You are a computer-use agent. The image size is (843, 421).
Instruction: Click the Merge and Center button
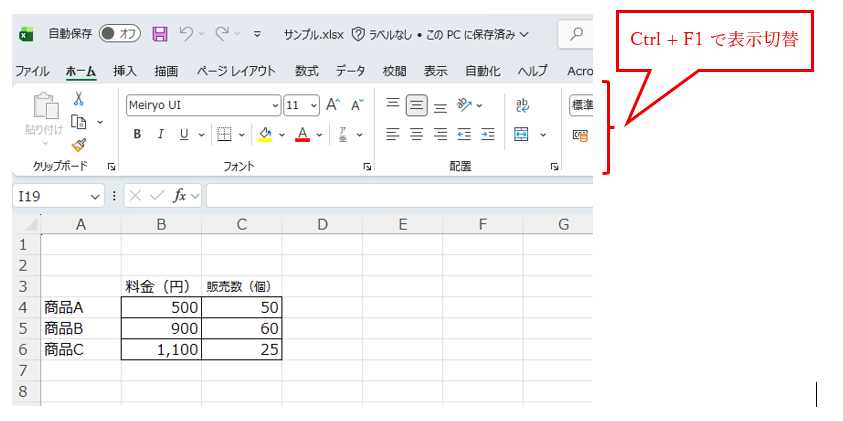(x=522, y=134)
